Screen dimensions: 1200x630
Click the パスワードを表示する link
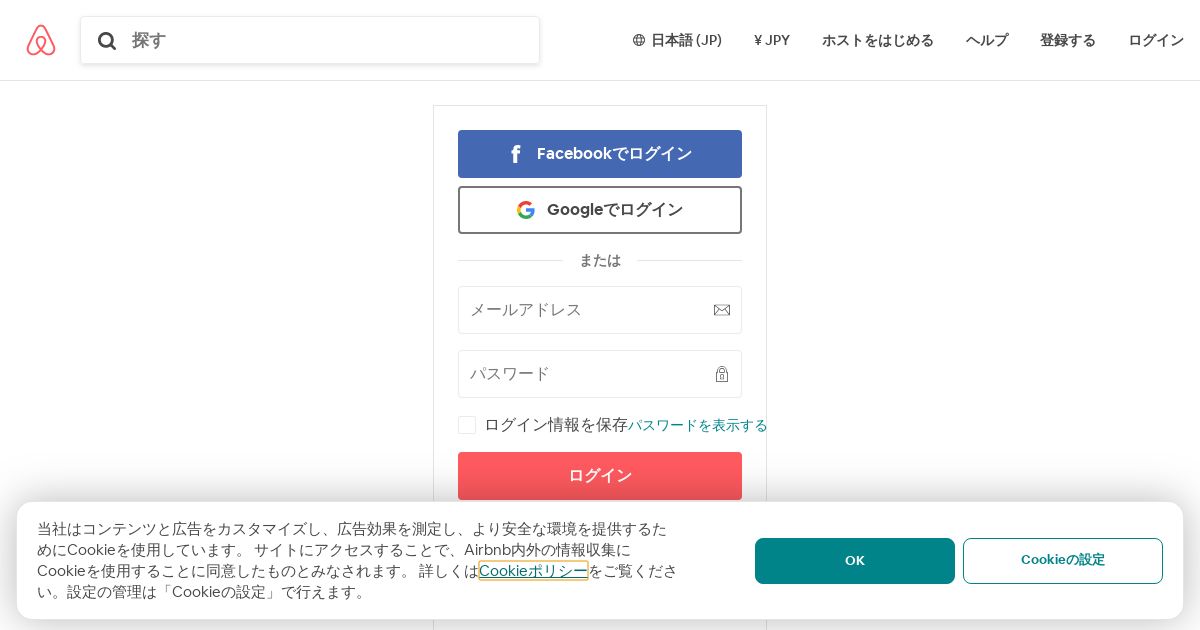[698, 425]
